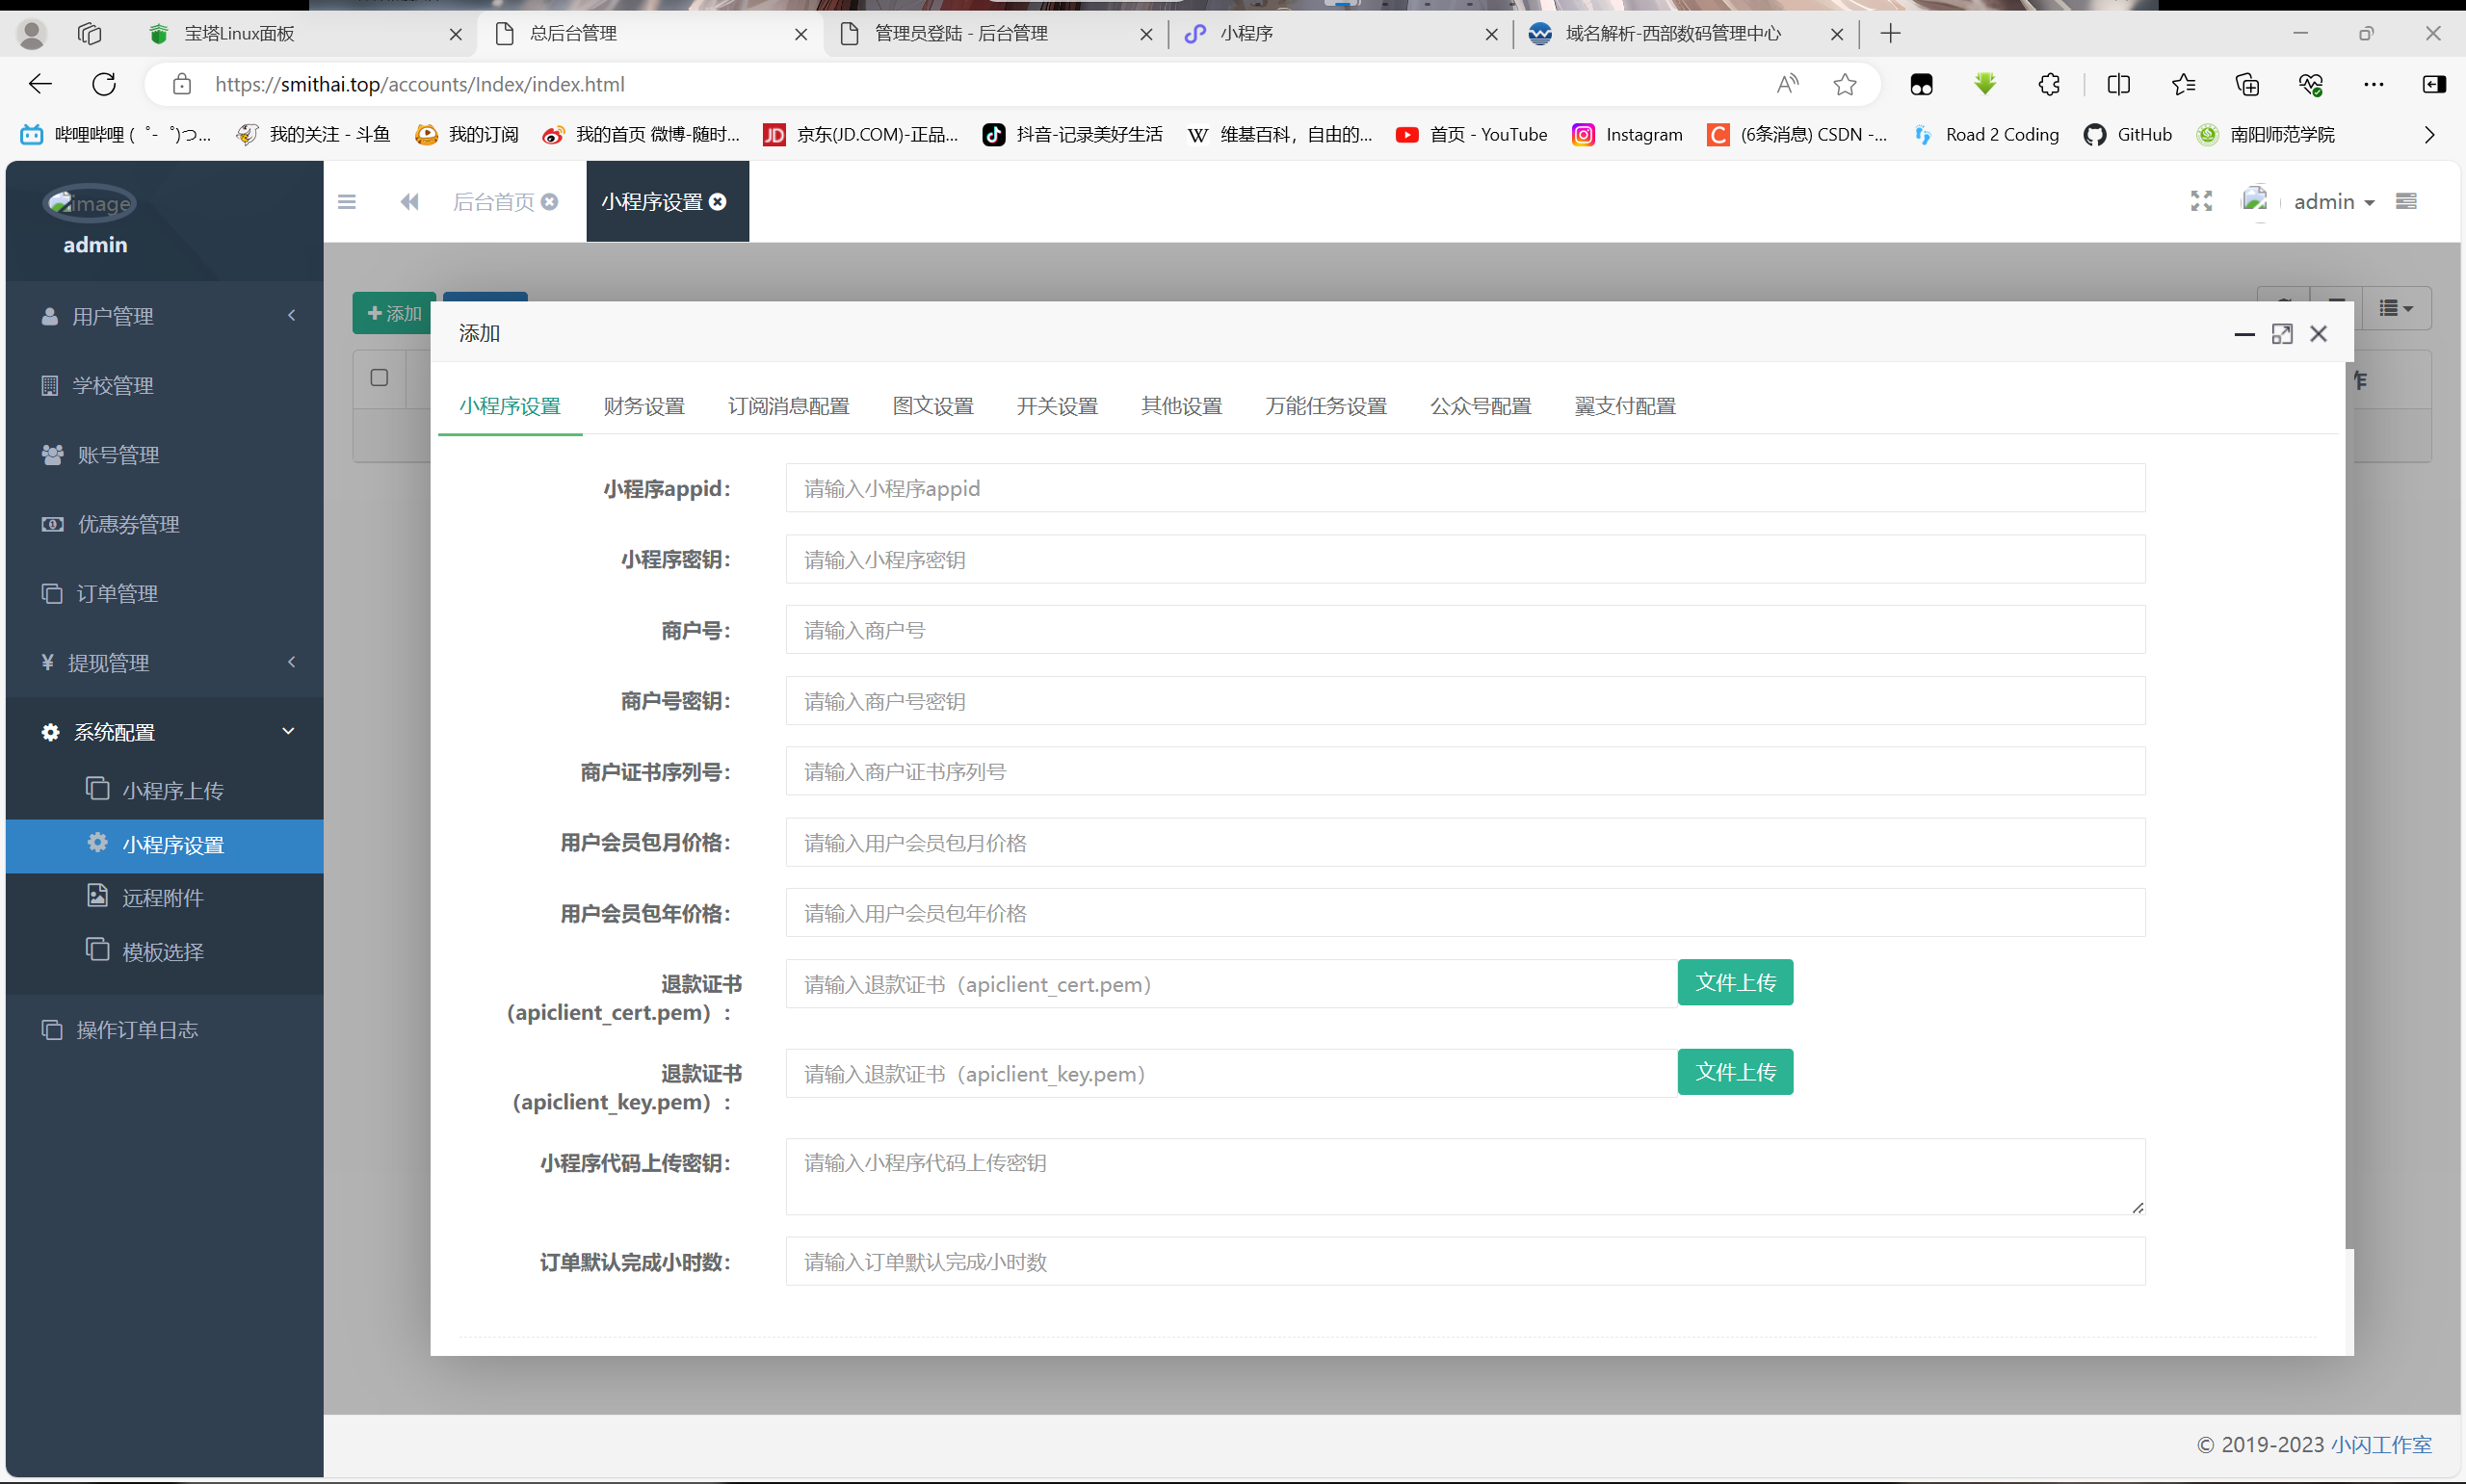
Task: Open the right-side panel menu icon
Action: (x=2407, y=202)
